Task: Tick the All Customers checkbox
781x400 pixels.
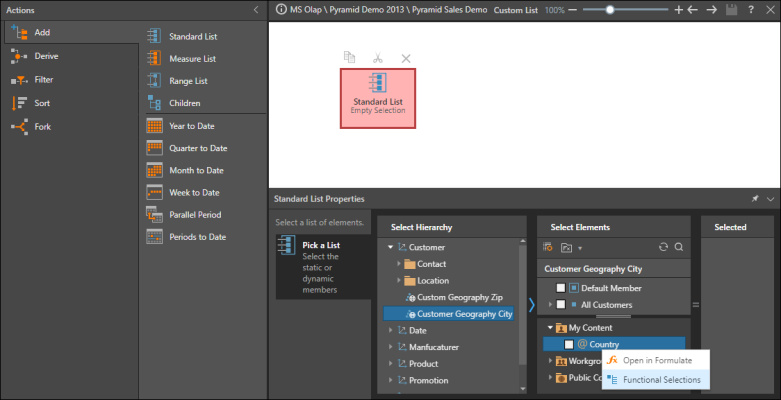Action: coord(562,304)
